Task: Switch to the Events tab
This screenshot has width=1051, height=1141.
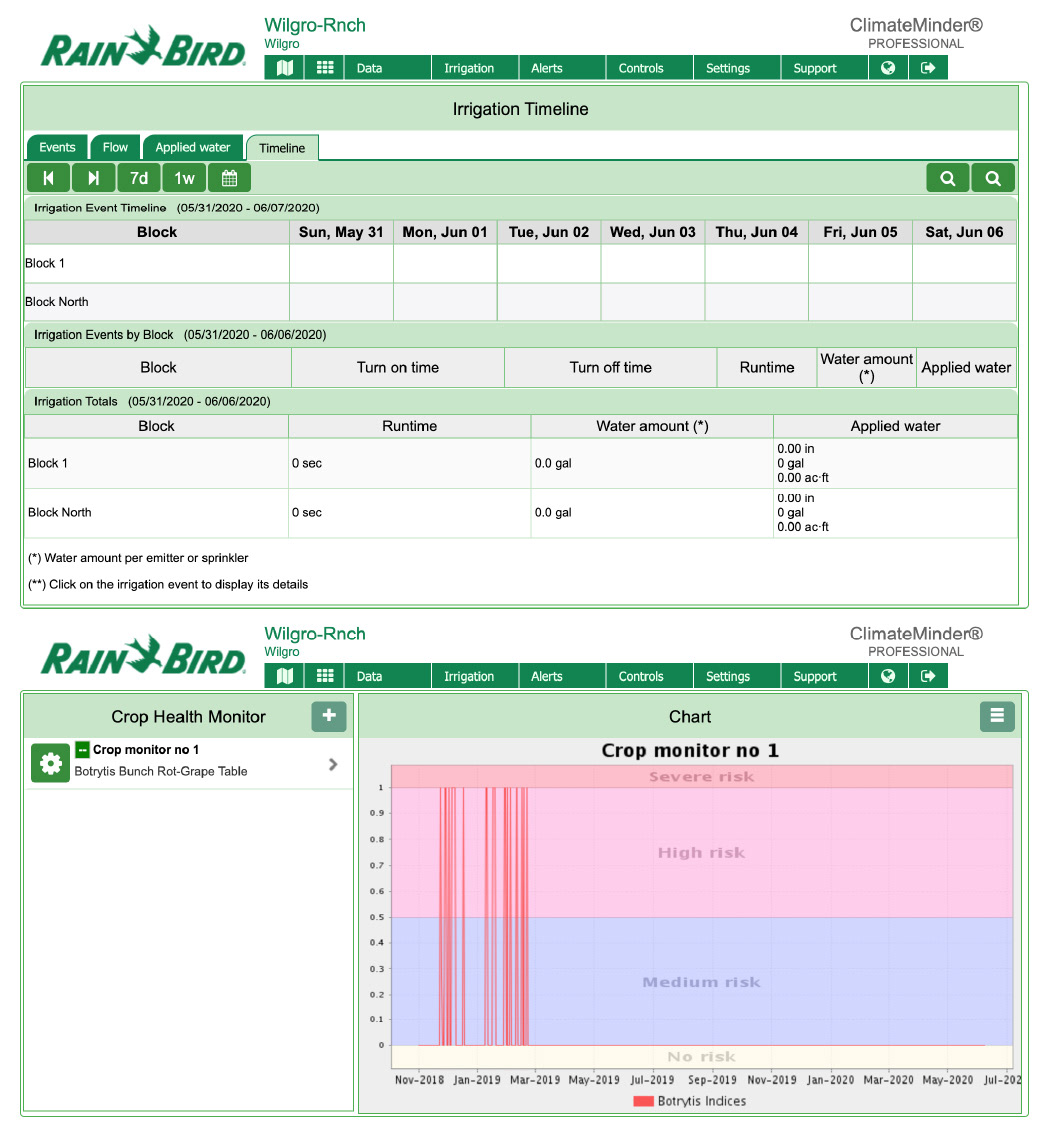Action: click(57, 147)
